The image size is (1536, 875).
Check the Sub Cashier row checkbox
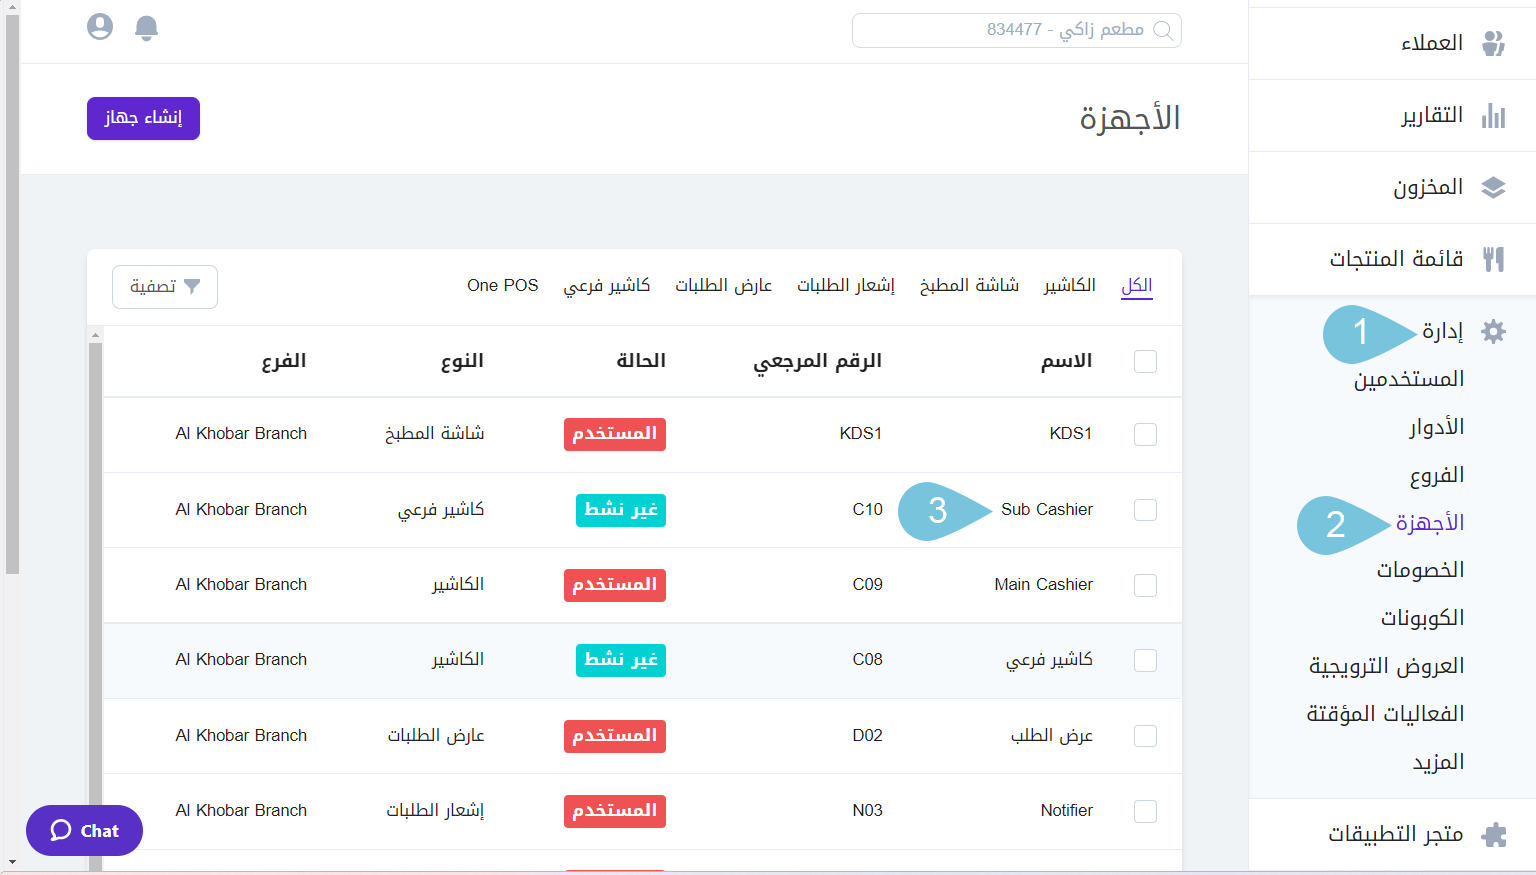point(1145,509)
